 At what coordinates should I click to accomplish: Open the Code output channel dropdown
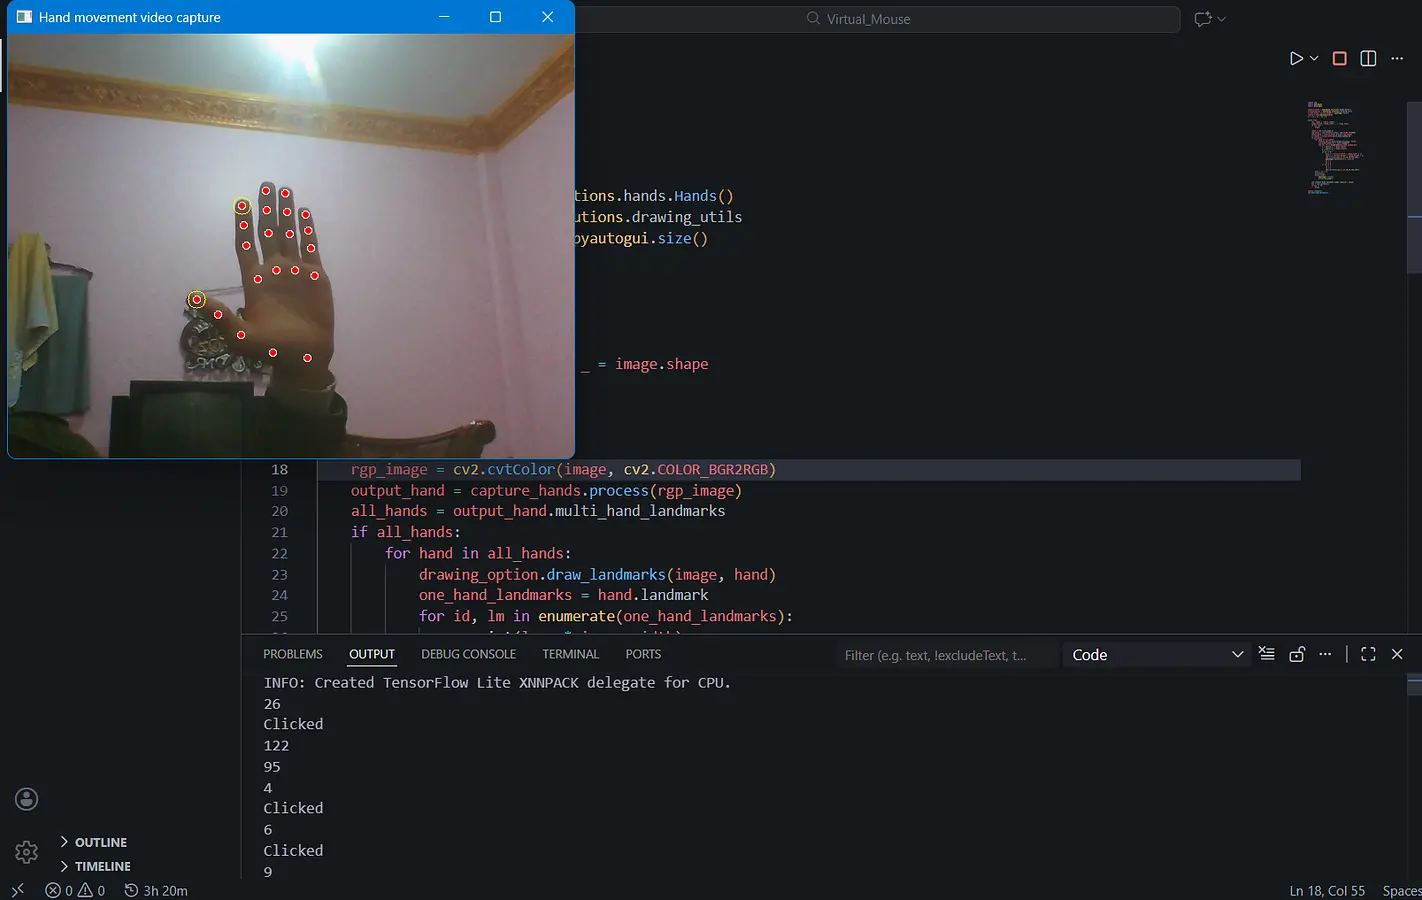pos(1157,655)
